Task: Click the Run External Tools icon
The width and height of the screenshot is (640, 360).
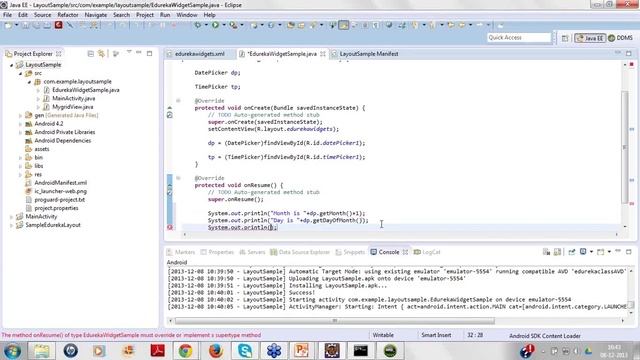Action: (x=233, y=25)
